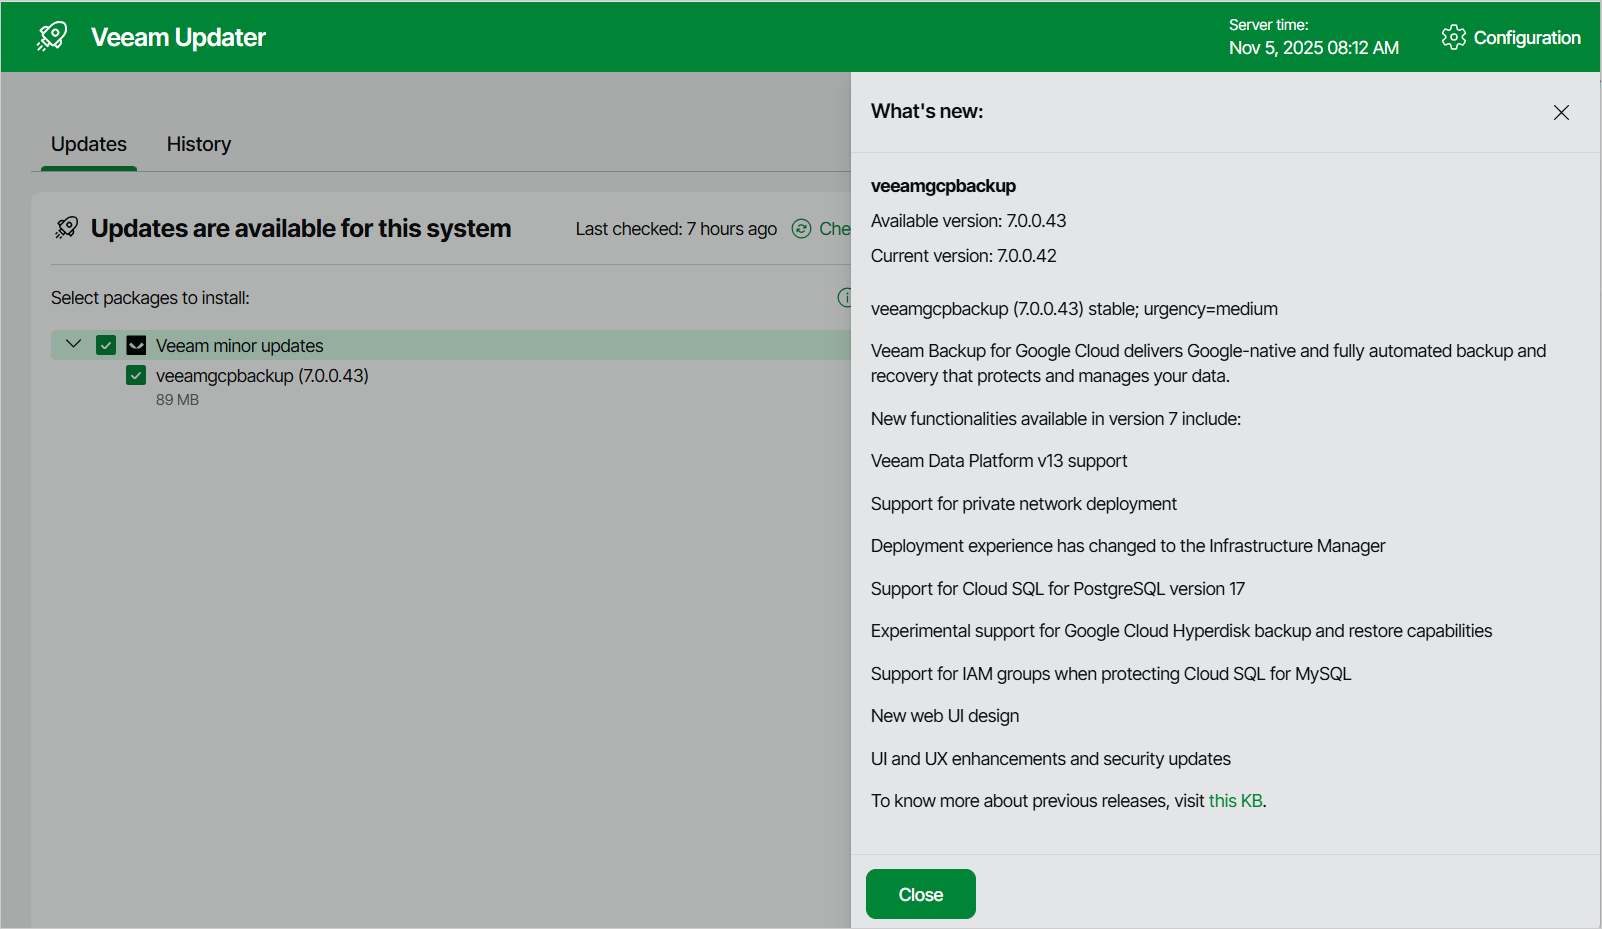
Task: Click the 'Veeam minor updates' label
Action: coord(240,346)
